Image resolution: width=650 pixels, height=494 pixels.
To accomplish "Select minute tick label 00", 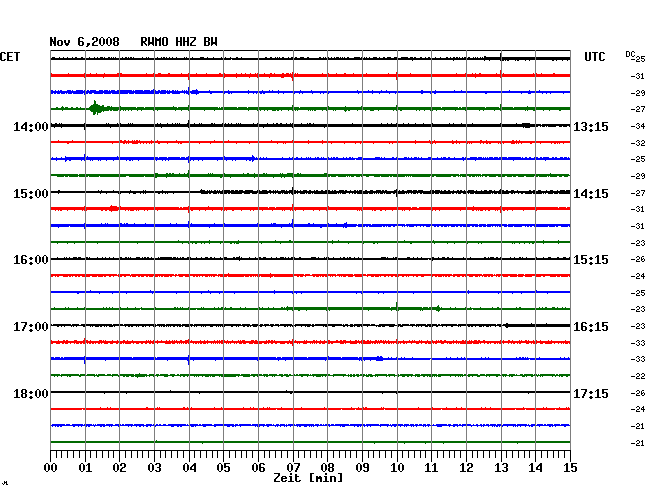I will point(51,468).
